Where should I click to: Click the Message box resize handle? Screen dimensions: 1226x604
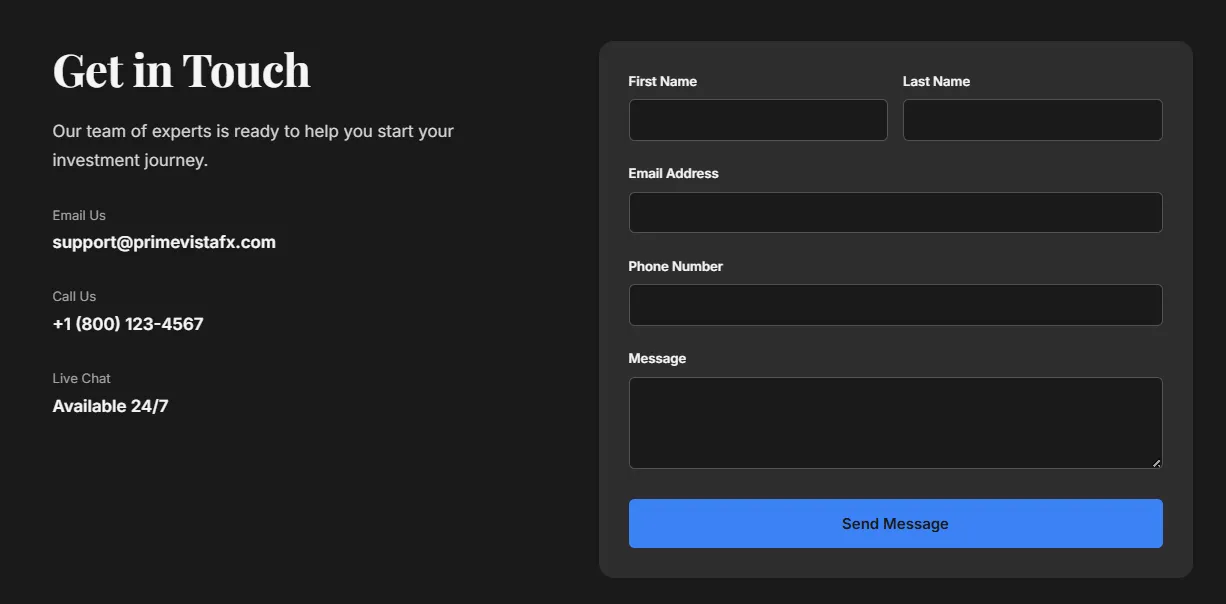[x=1156, y=463]
